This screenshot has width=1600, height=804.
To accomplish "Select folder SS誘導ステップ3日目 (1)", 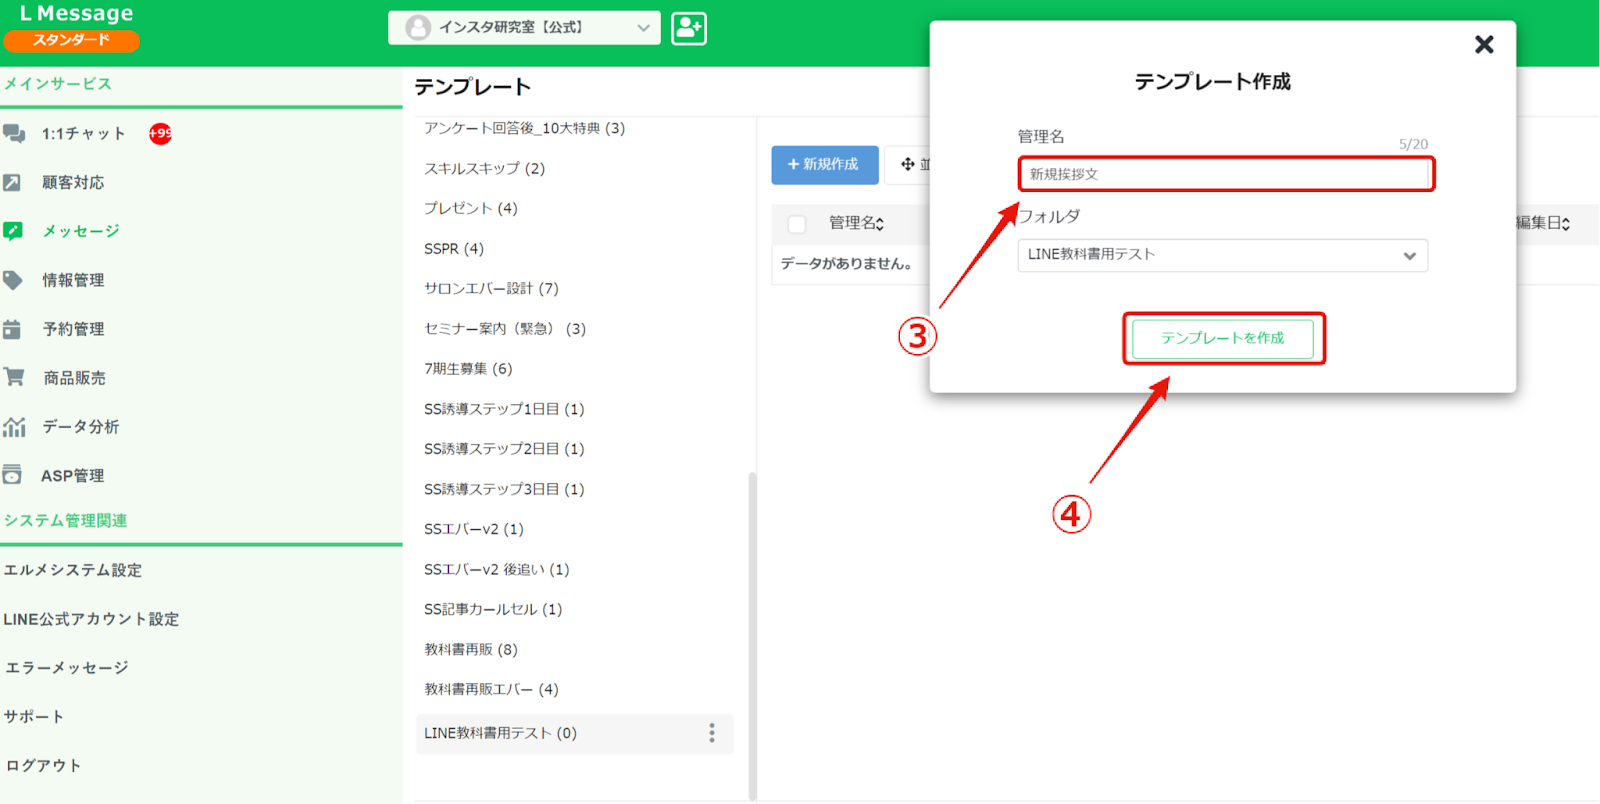I will (504, 489).
